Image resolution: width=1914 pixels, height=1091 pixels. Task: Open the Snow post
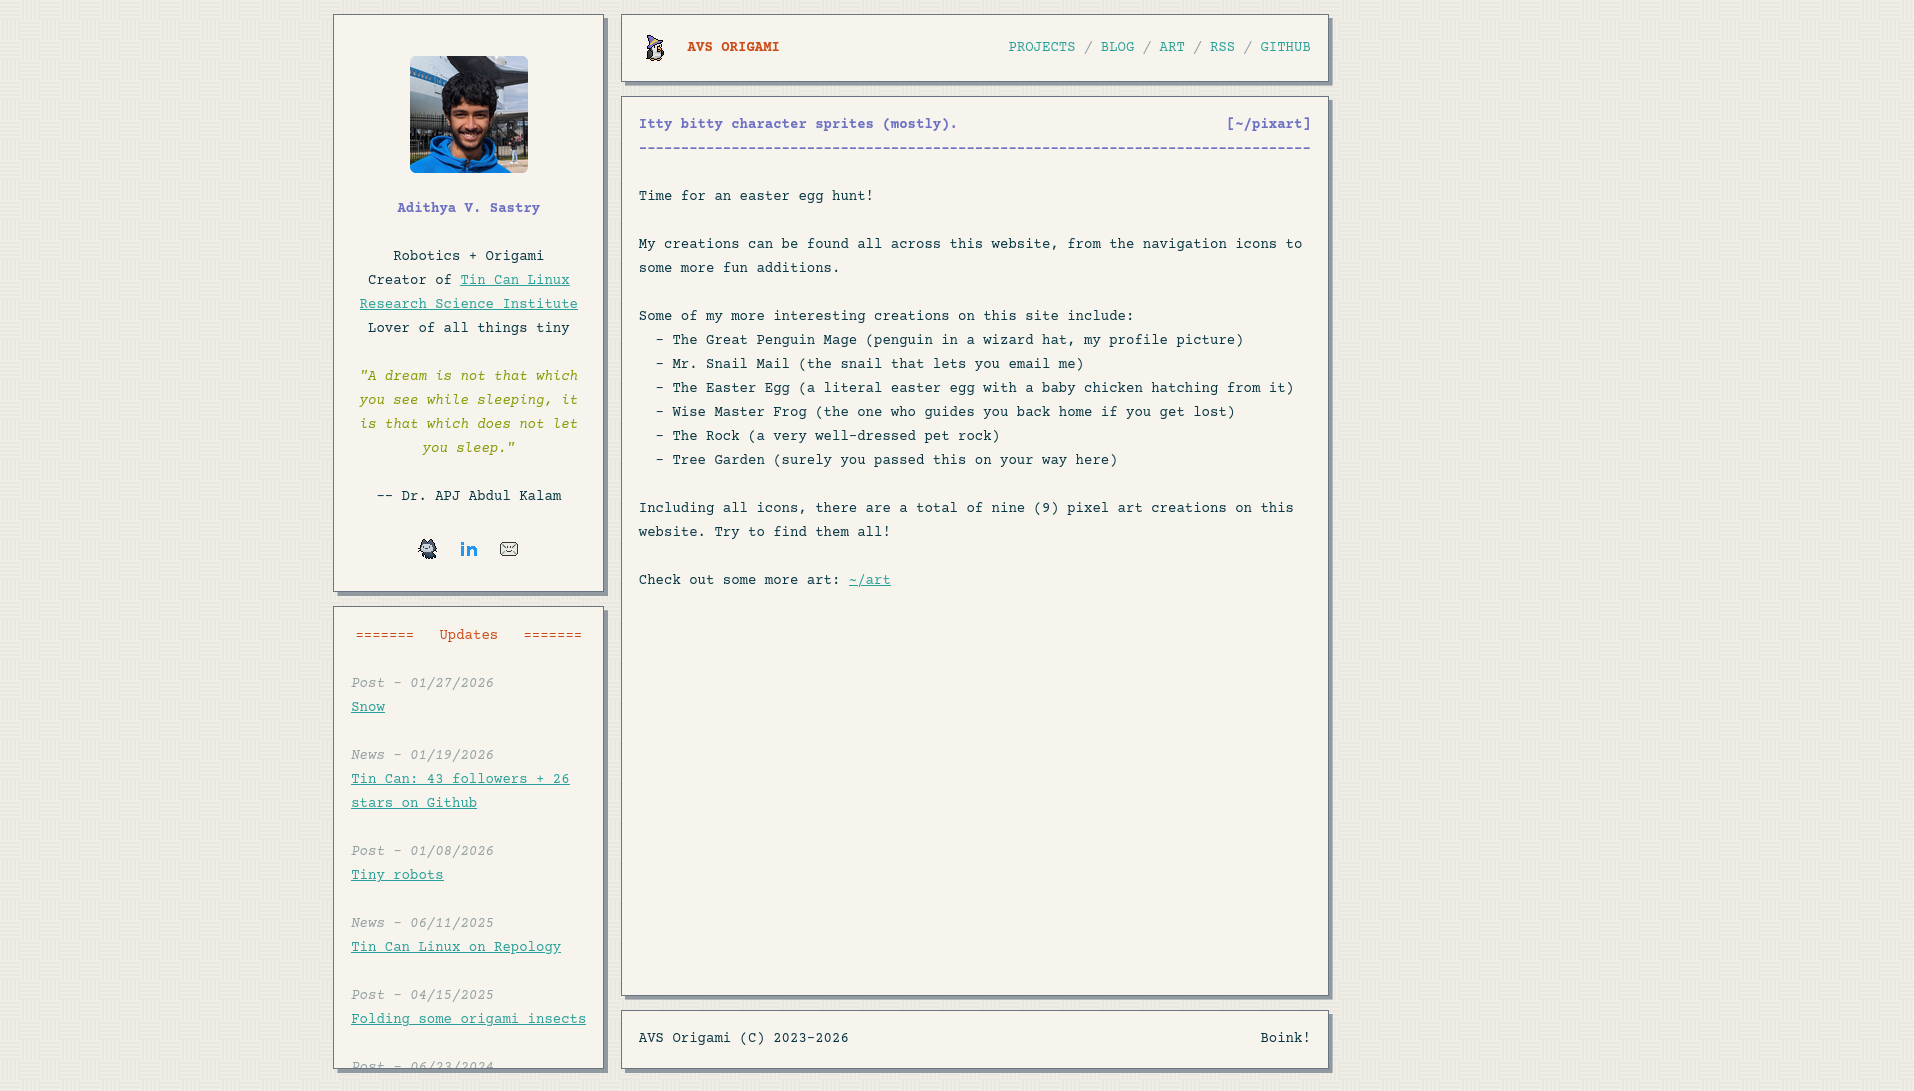pyautogui.click(x=368, y=707)
